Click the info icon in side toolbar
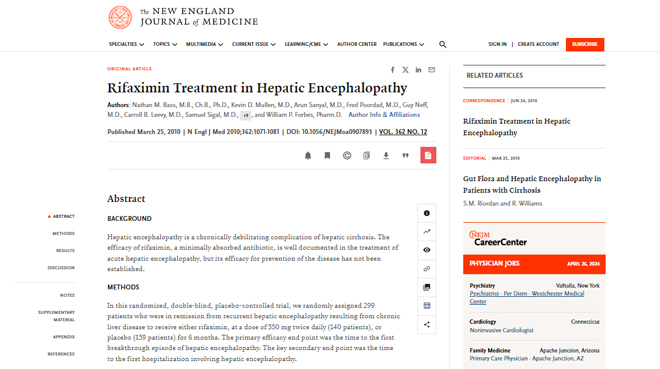Image resolution: width=660 pixels, height=369 pixels. [x=427, y=213]
